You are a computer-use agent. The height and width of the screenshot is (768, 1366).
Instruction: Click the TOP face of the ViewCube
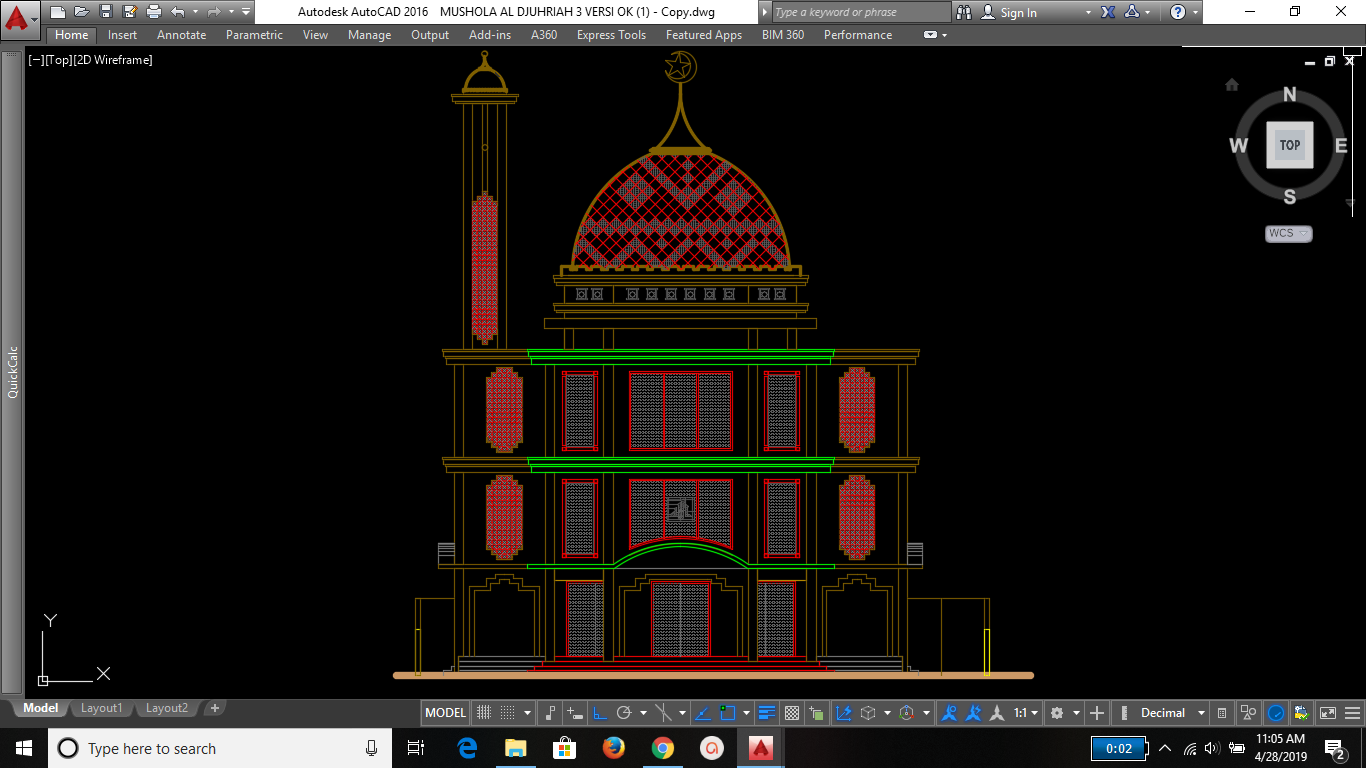click(1289, 145)
